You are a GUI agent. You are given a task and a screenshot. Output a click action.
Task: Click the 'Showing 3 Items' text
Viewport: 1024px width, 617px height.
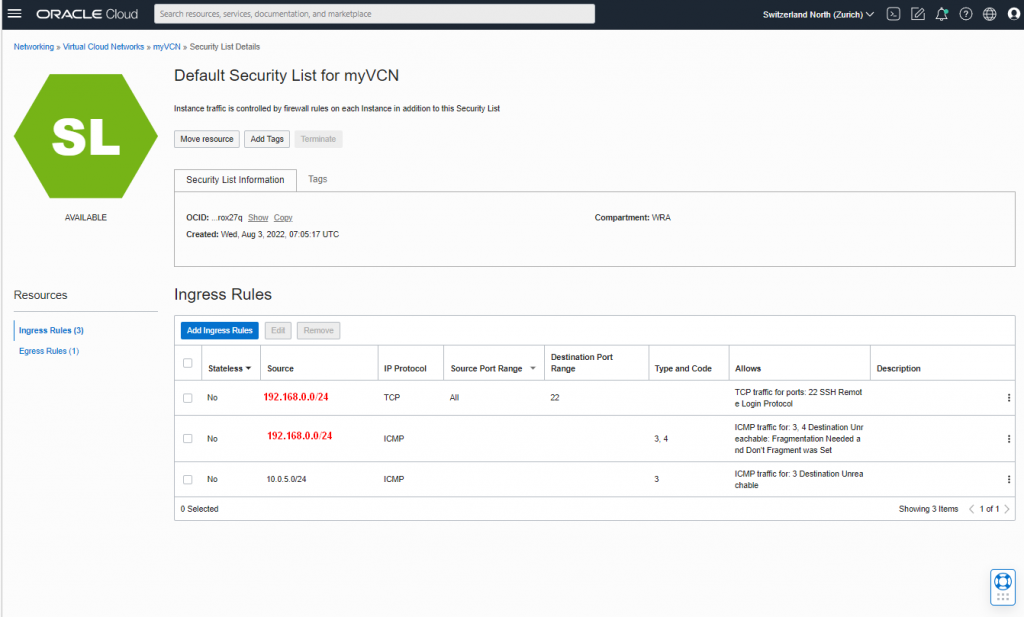[x=928, y=509]
